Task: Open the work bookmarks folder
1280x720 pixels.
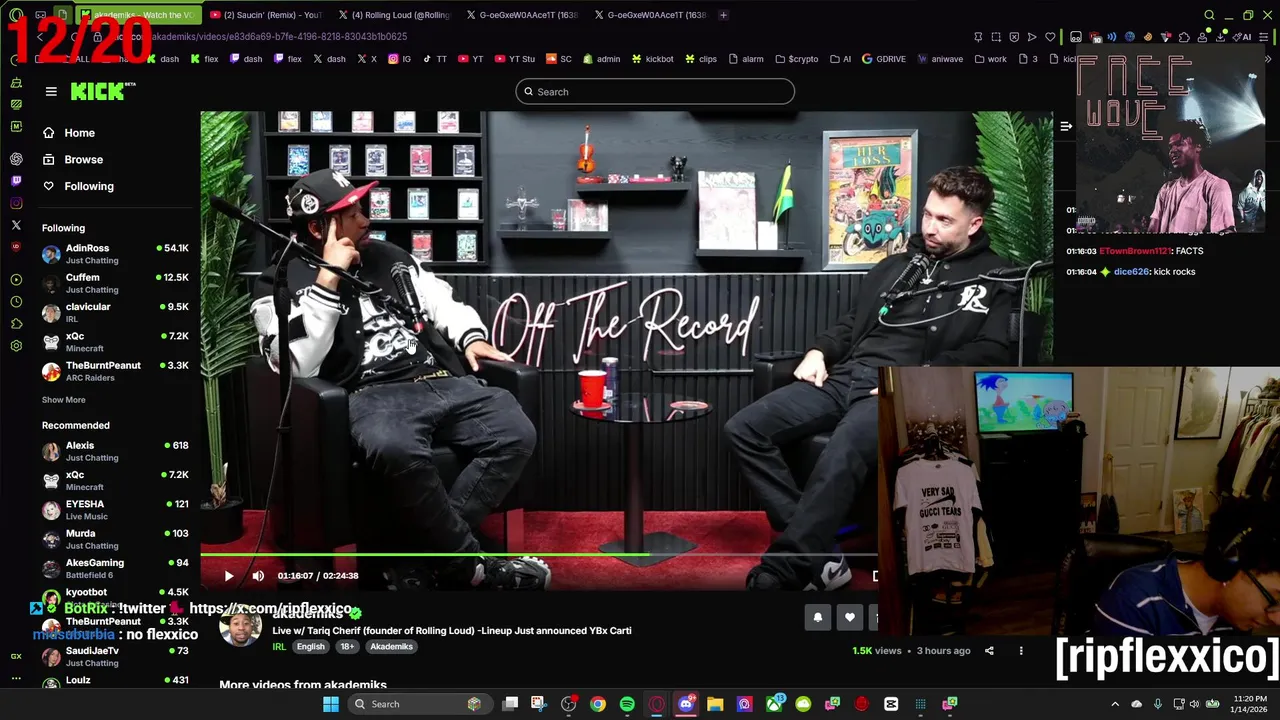Action: (x=989, y=59)
